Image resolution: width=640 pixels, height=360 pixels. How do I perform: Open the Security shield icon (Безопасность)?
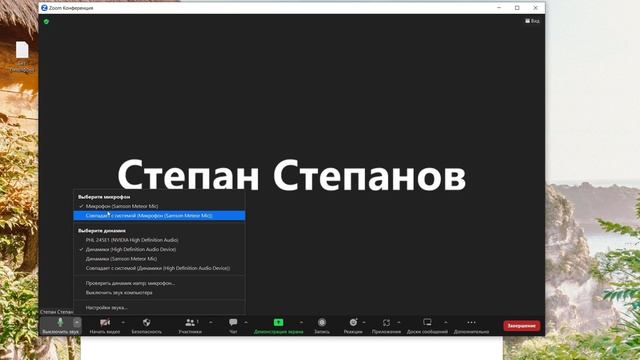tap(147, 322)
